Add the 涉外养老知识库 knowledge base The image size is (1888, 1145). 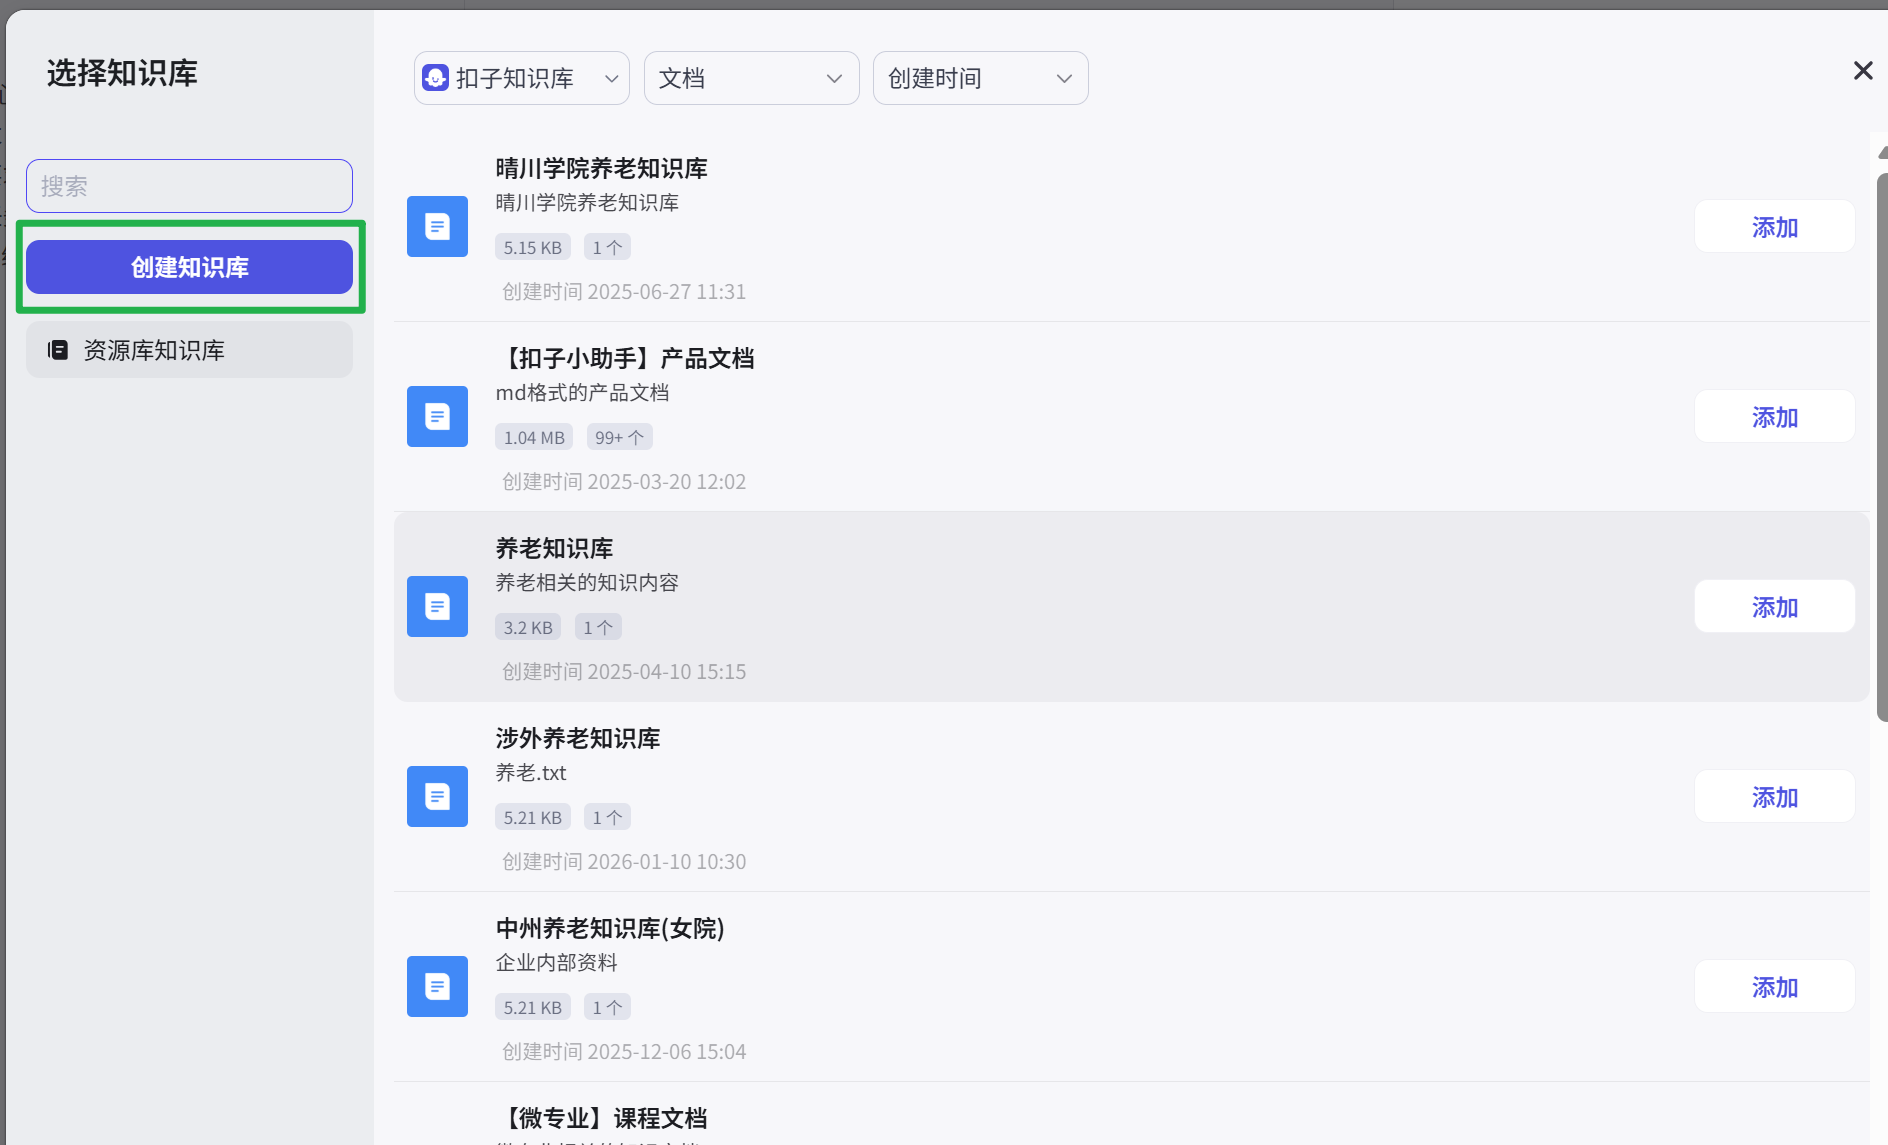(1774, 796)
